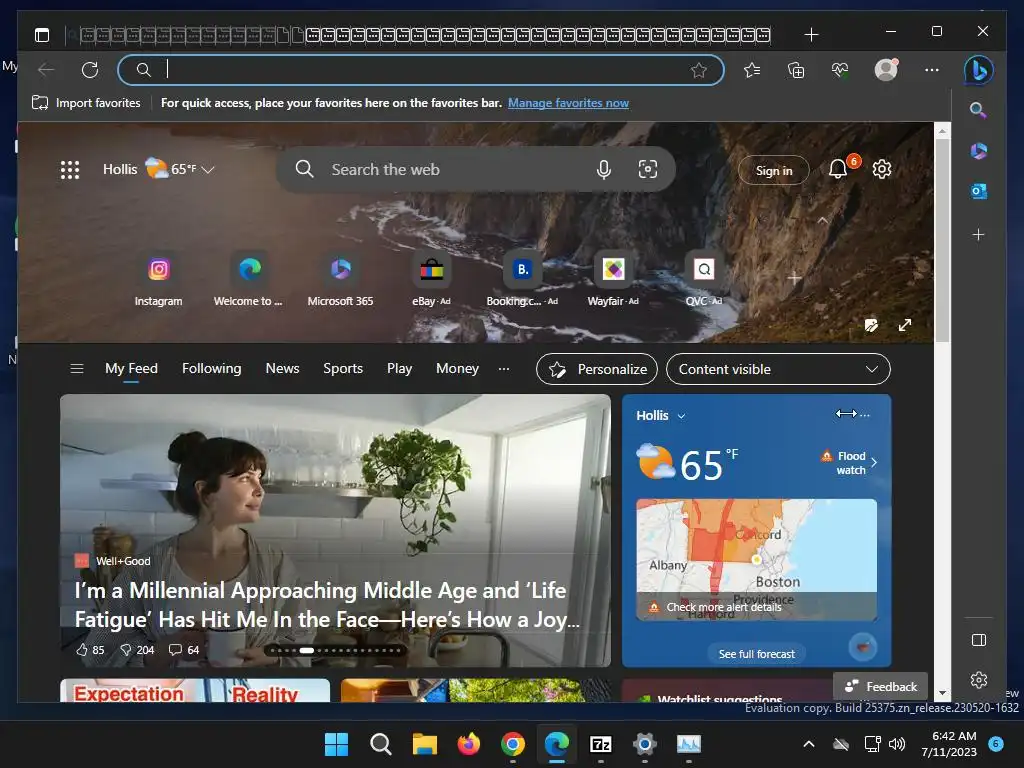Open the eBay quick link
This screenshot has width=1024, height=768.
[431, 280]
